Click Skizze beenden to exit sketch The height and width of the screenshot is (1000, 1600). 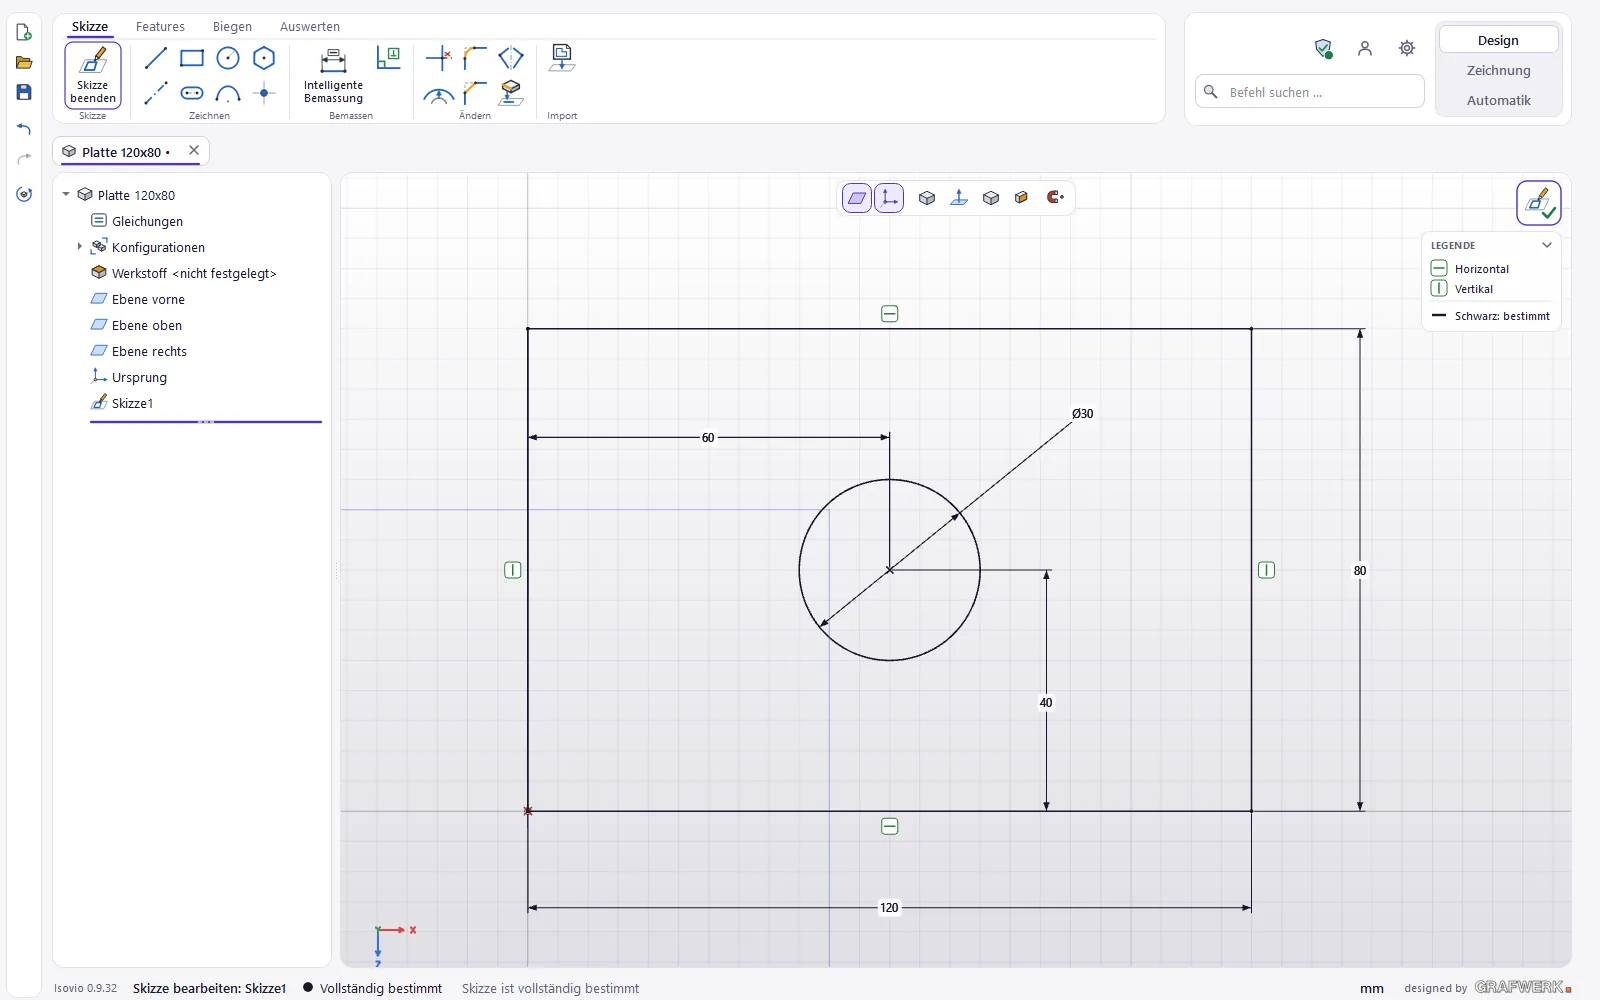point(93,75)
